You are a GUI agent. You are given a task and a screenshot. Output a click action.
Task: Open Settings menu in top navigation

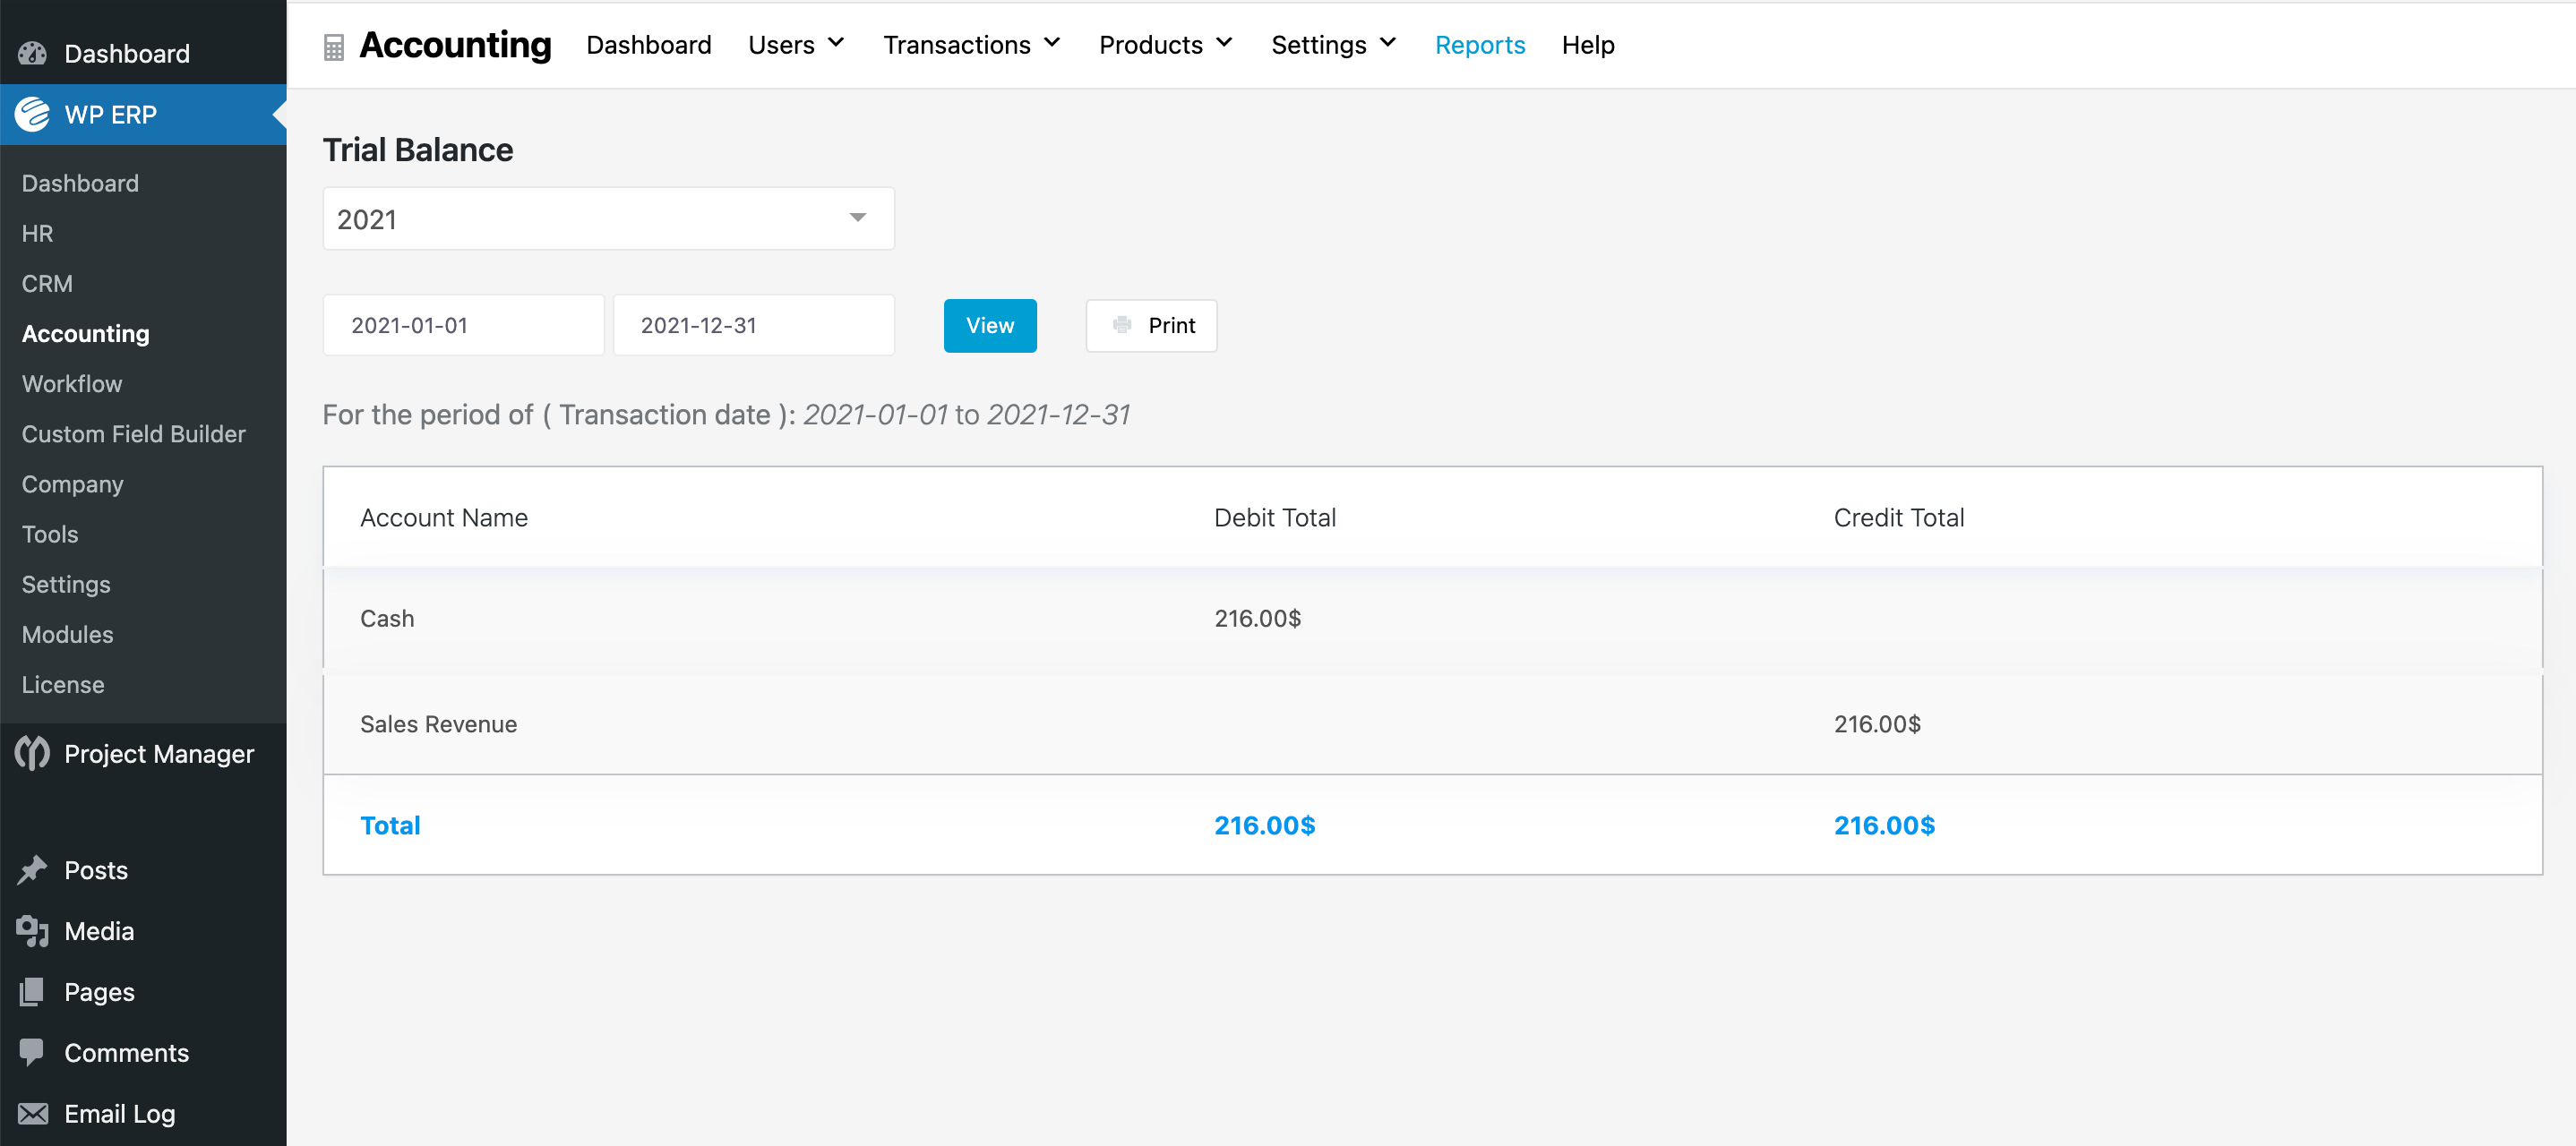coord(1331,45)
